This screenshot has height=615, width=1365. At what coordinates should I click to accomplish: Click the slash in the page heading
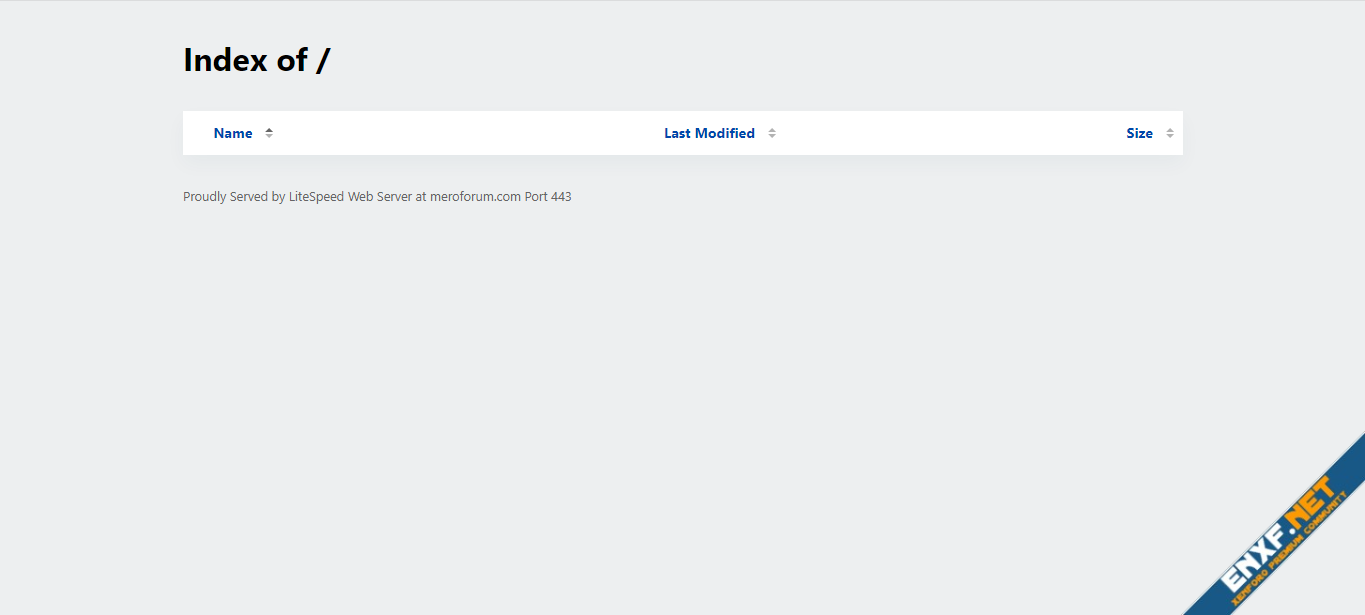322,61
